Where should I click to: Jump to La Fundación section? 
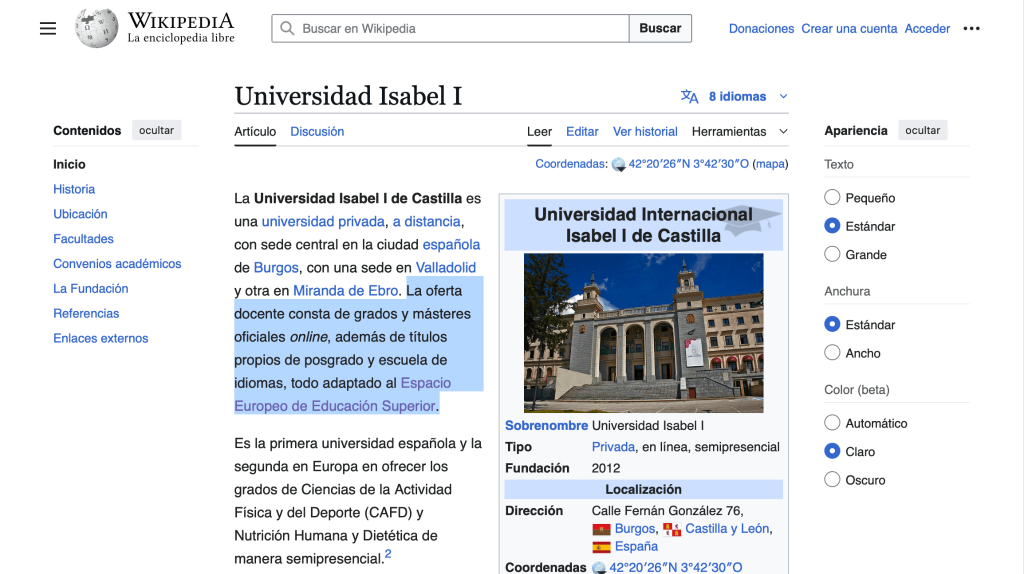click(x=91, y=288)
